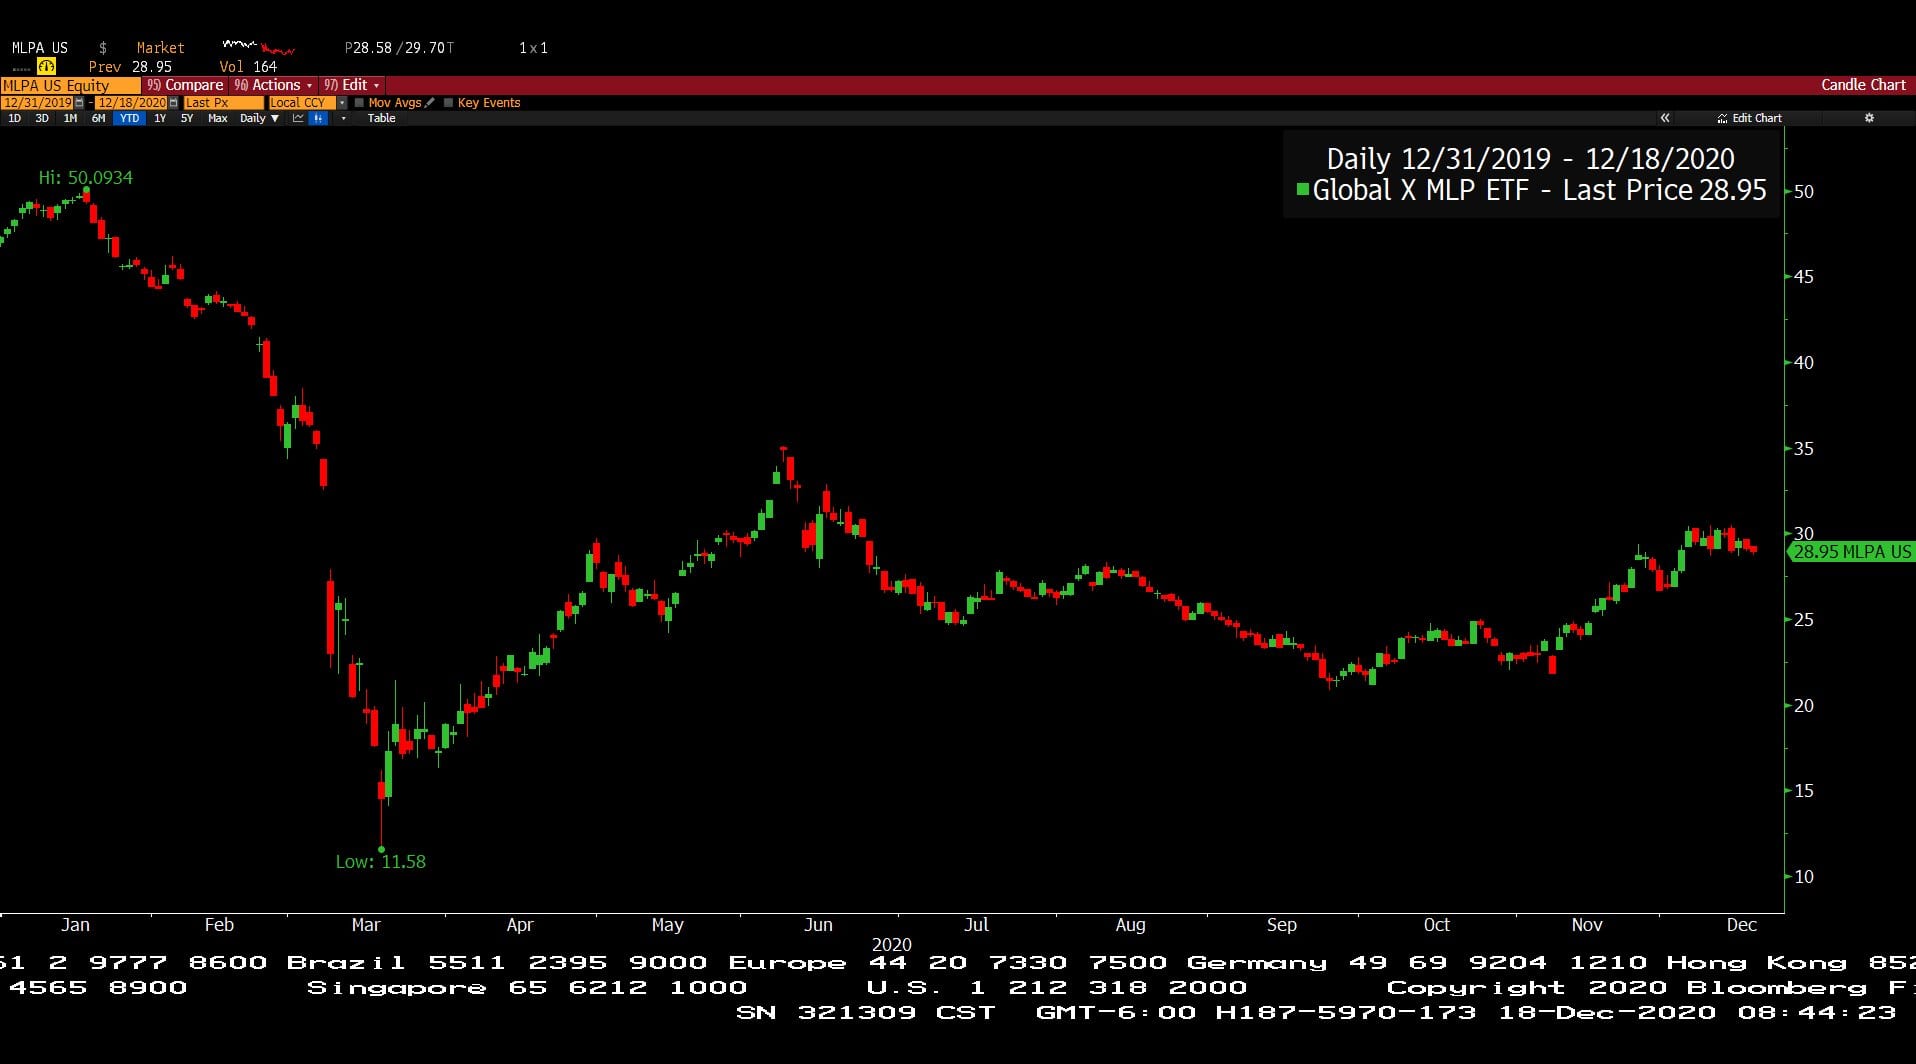
Task: Click the Edit Chart button
Action: tap(1749, 118)
